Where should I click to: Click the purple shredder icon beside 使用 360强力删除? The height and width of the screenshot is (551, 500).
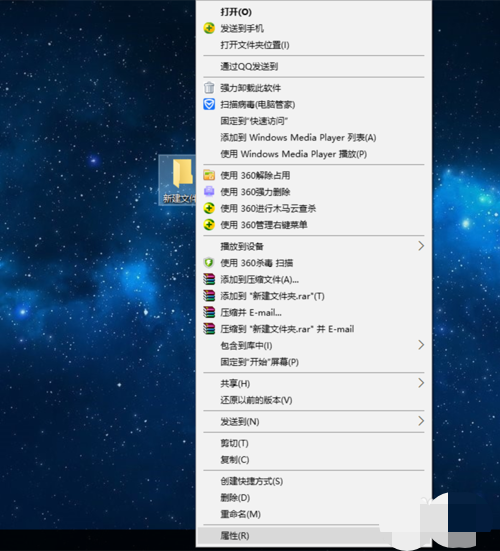209,192
